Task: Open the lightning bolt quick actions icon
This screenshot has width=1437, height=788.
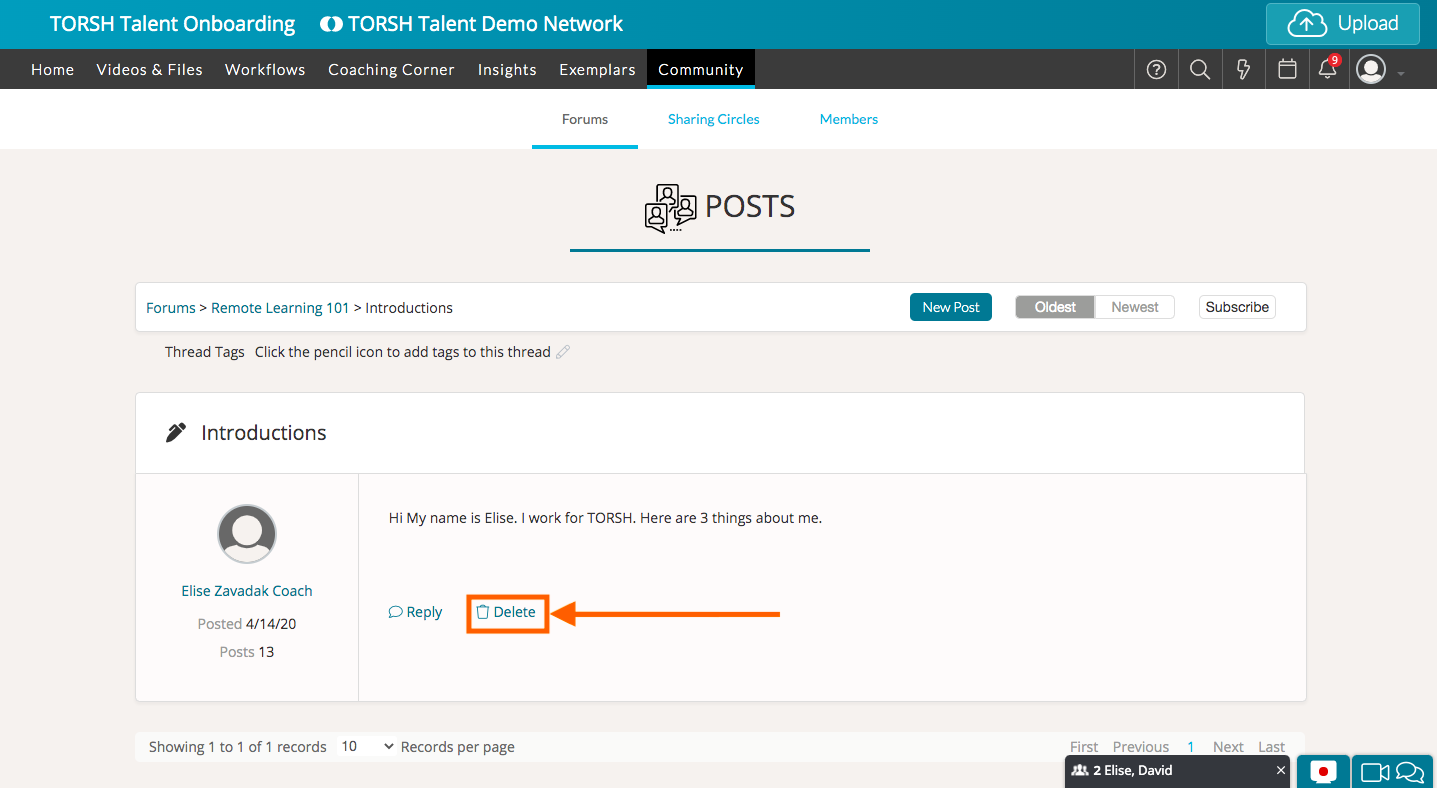Action: click(x=1243, y=70)
